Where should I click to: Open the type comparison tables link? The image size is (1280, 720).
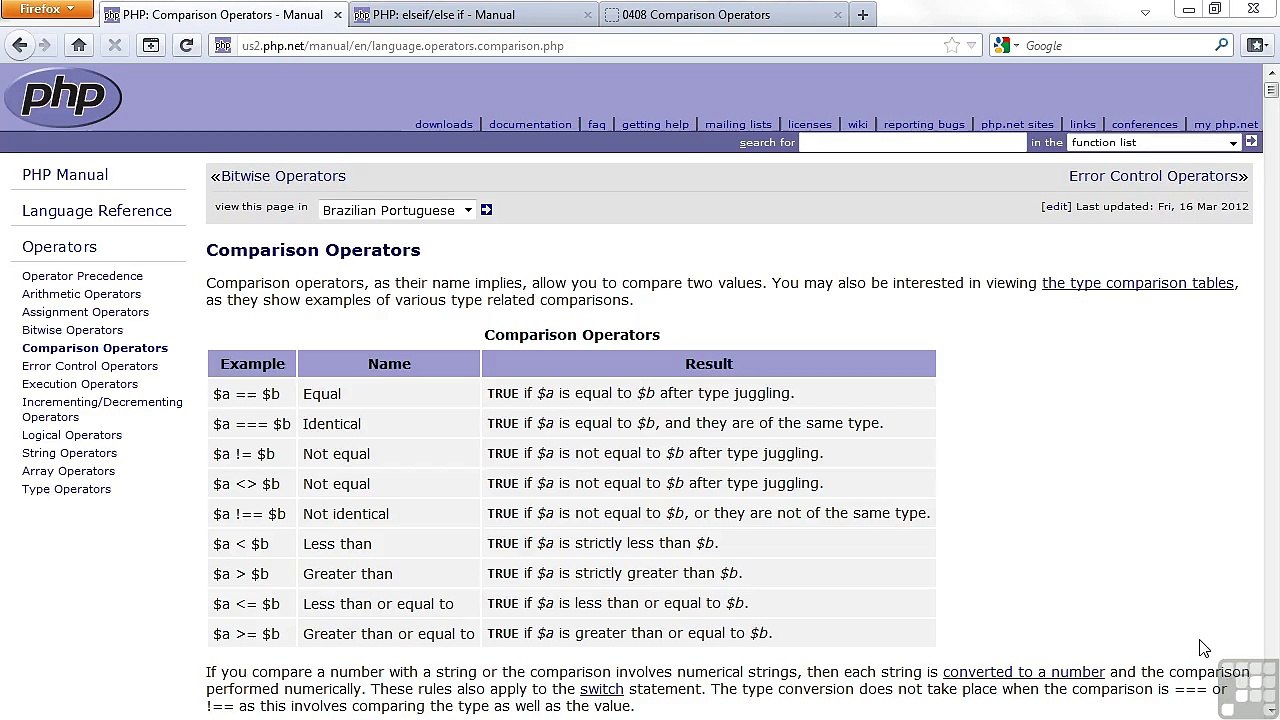pos(1138,283)
